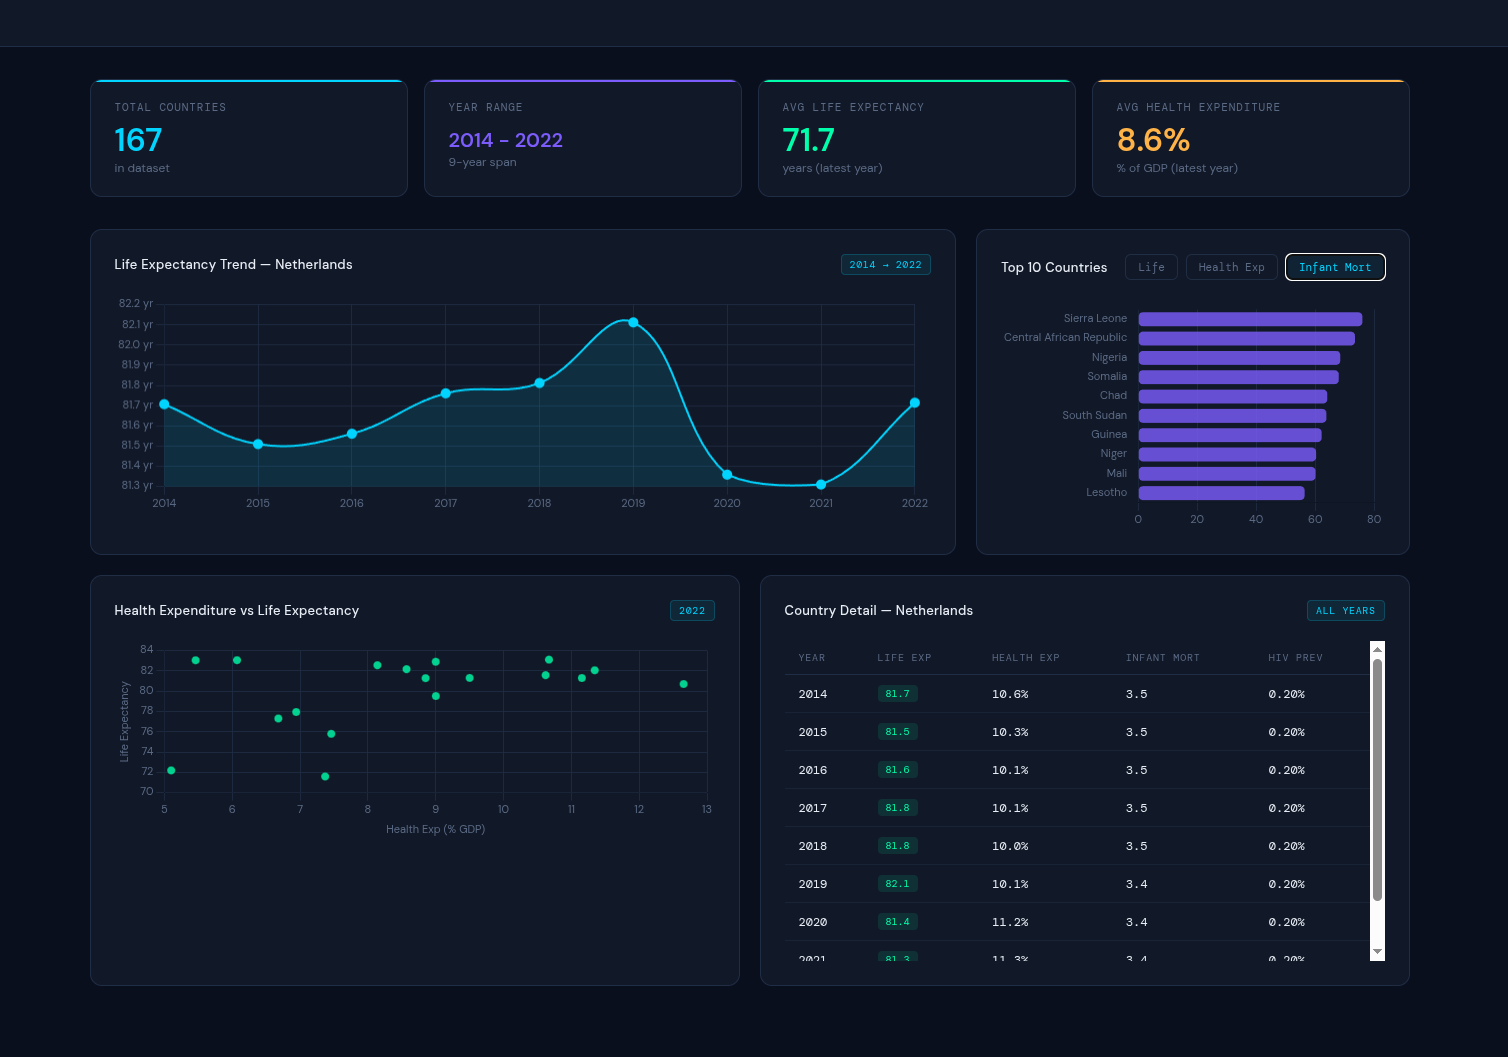Click the Year Range stat card
Image resolution: width=1508 pixels, height=1057 pixels.
[x=582, y=138]
